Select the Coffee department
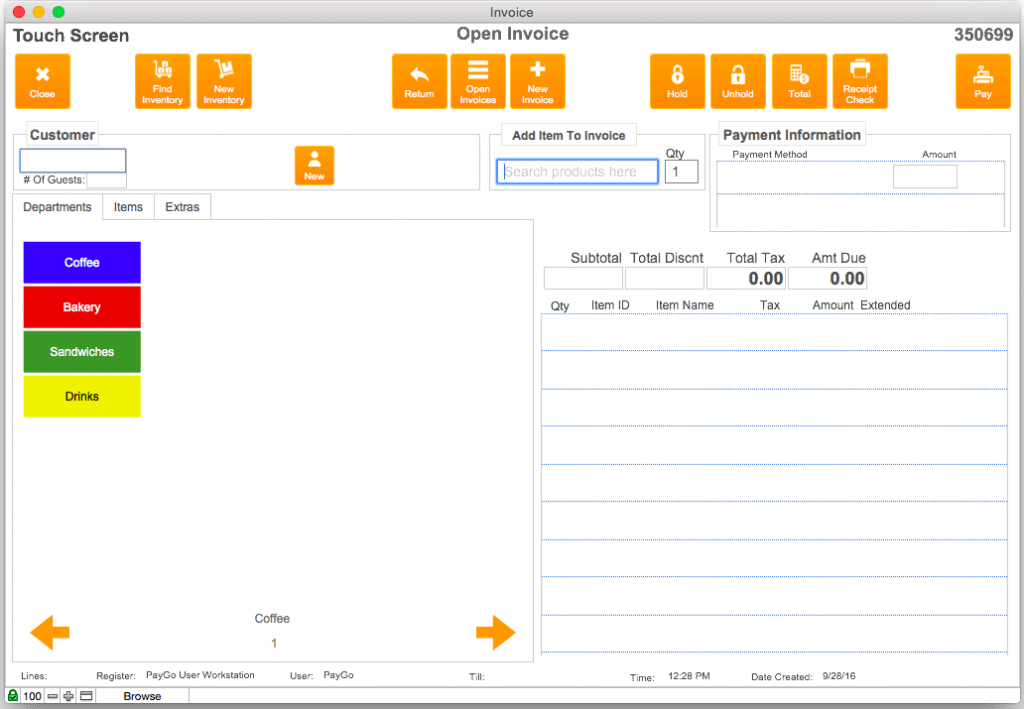 [81, 262]
